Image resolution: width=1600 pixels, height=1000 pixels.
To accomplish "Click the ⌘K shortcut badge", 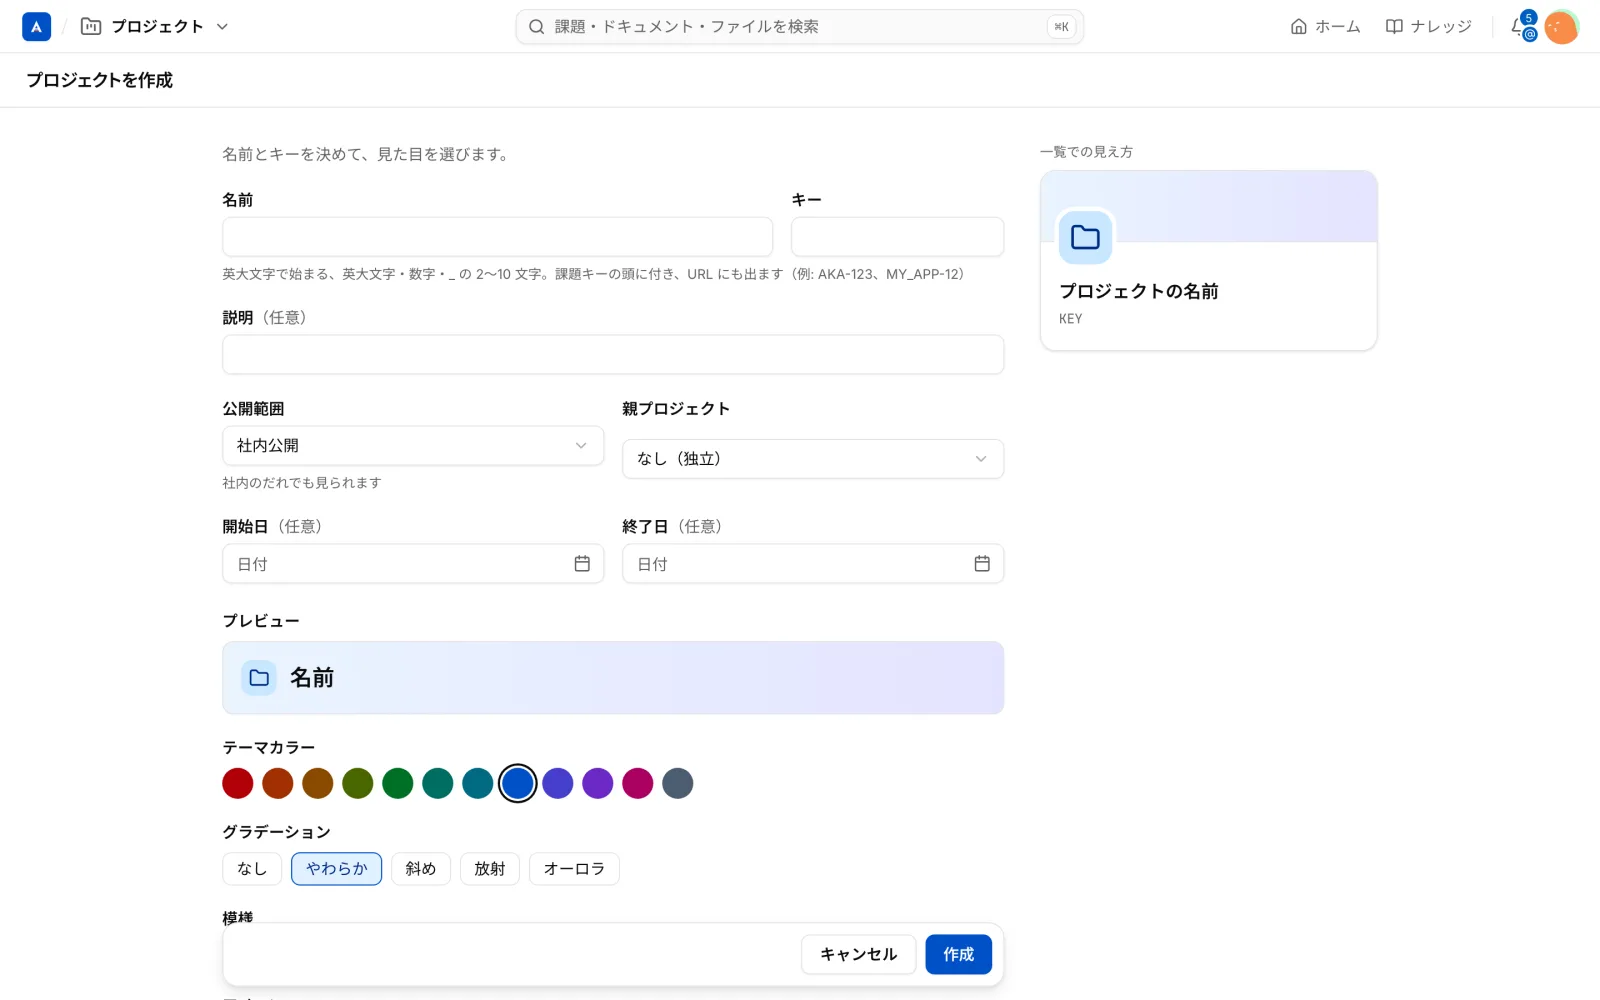I will [1062, 27].
